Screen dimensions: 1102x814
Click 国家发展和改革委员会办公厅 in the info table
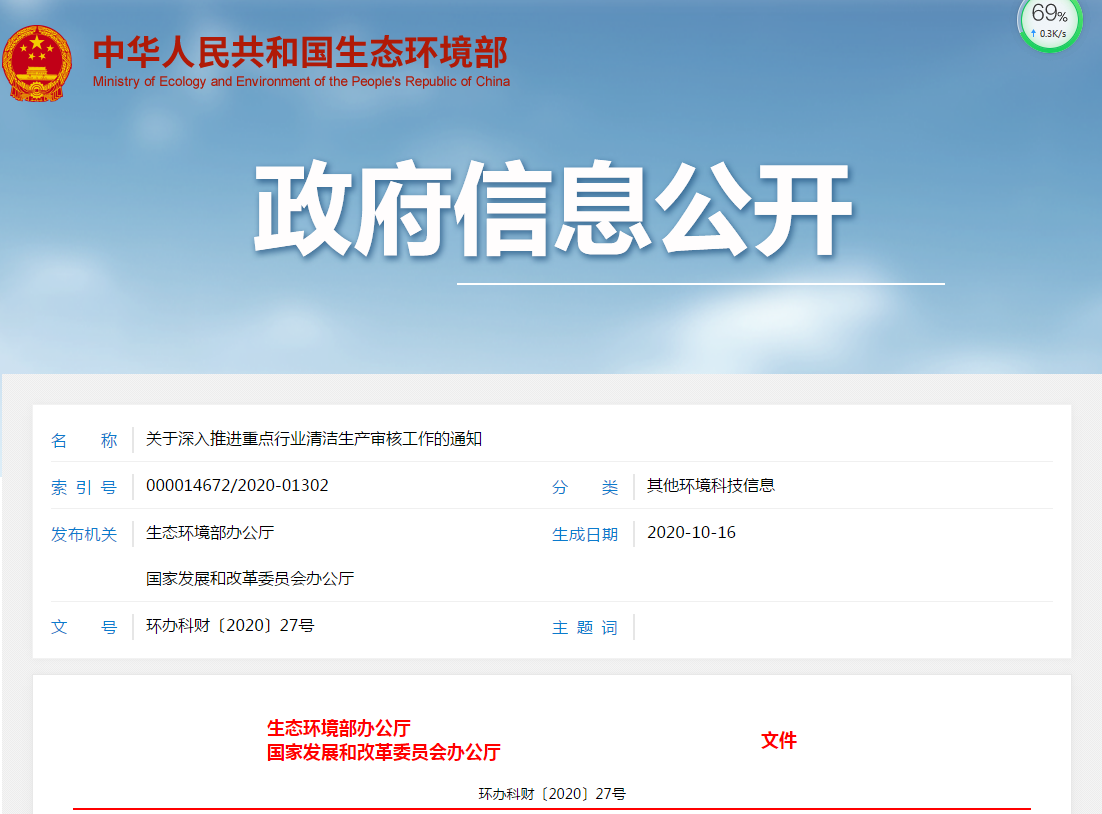[249, 579]
